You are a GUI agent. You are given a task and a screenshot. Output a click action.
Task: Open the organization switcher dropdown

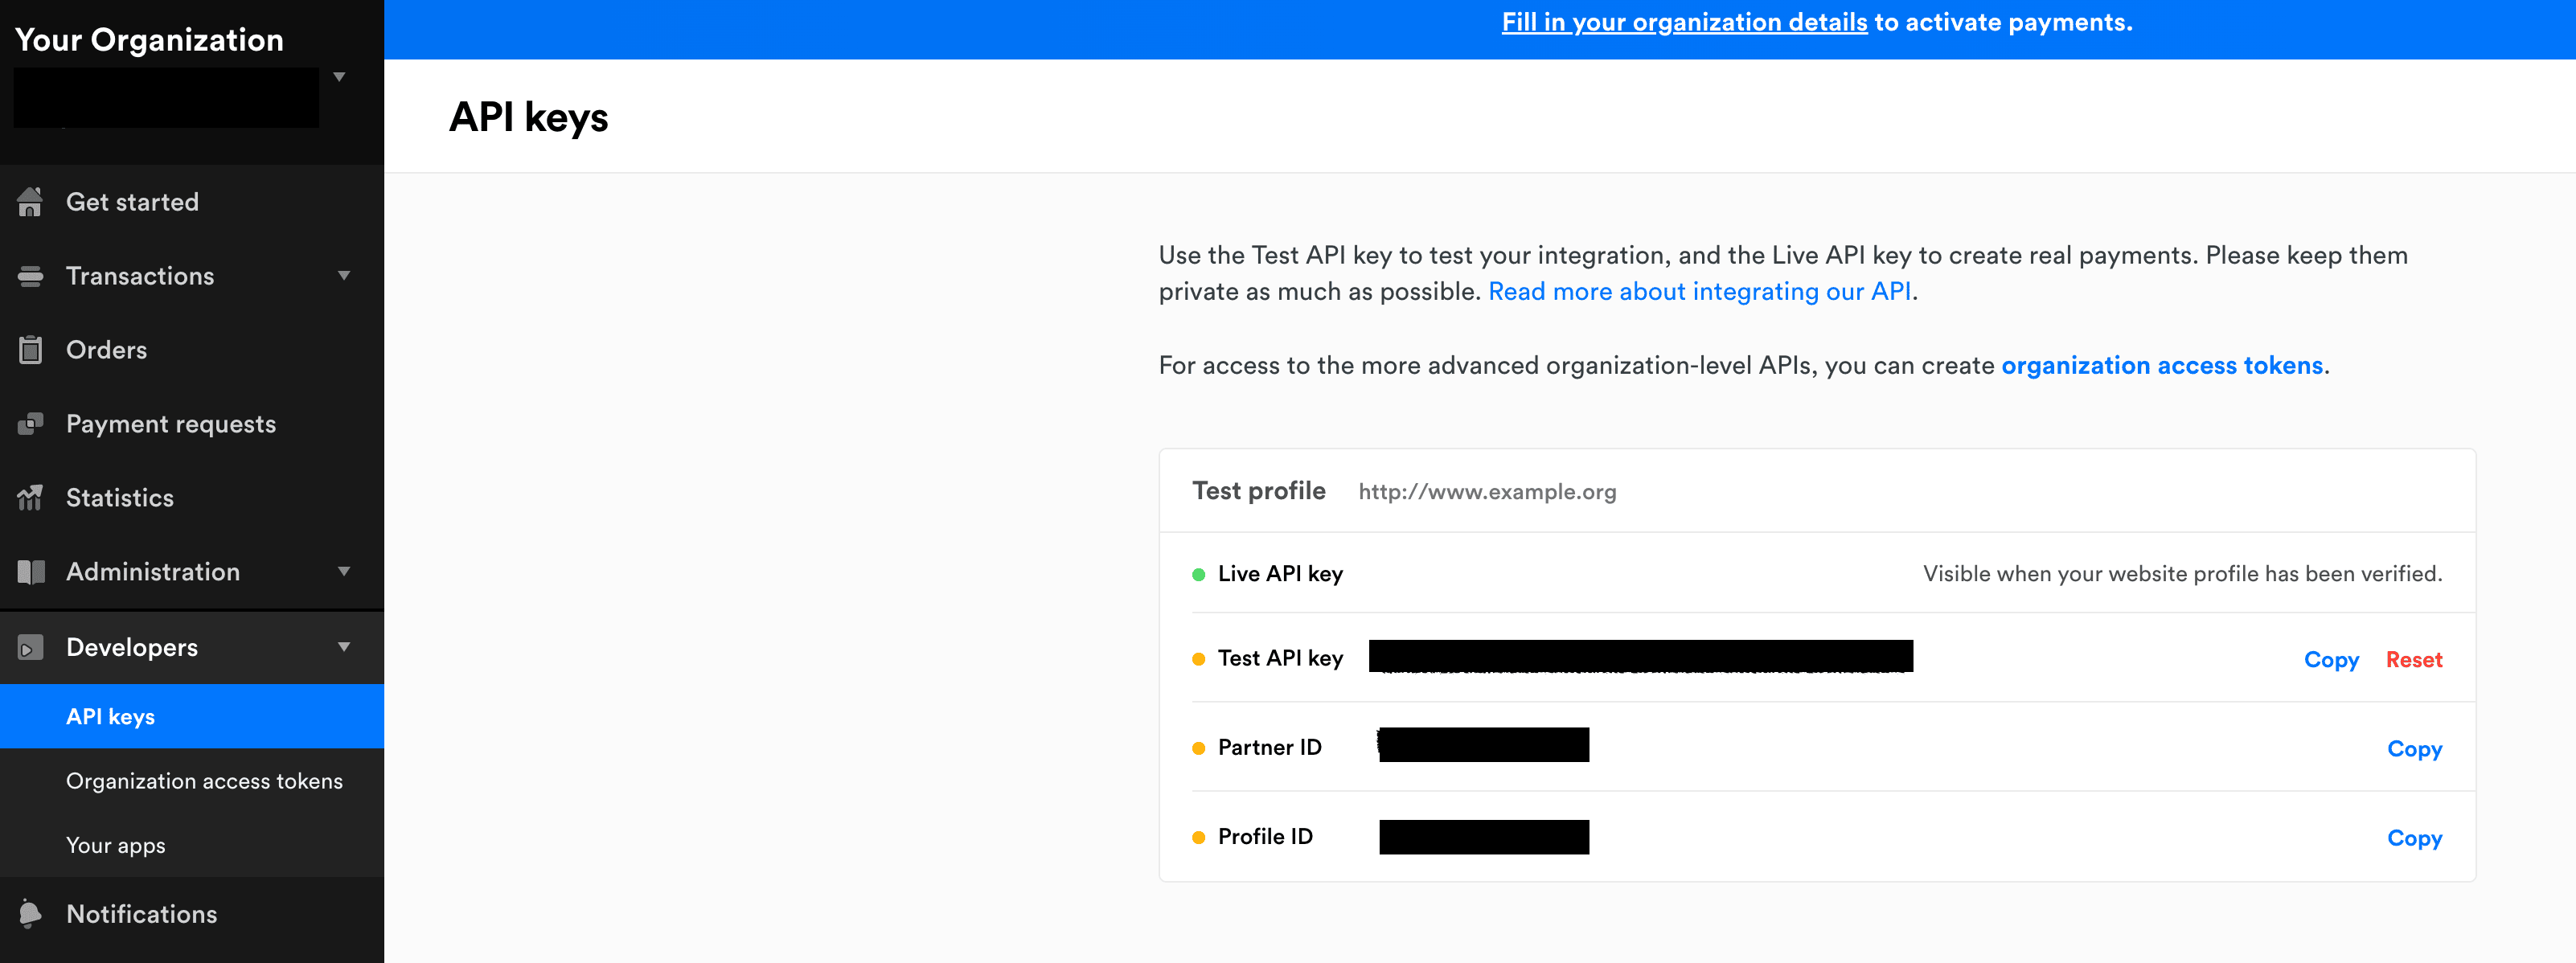coord(339,77)
